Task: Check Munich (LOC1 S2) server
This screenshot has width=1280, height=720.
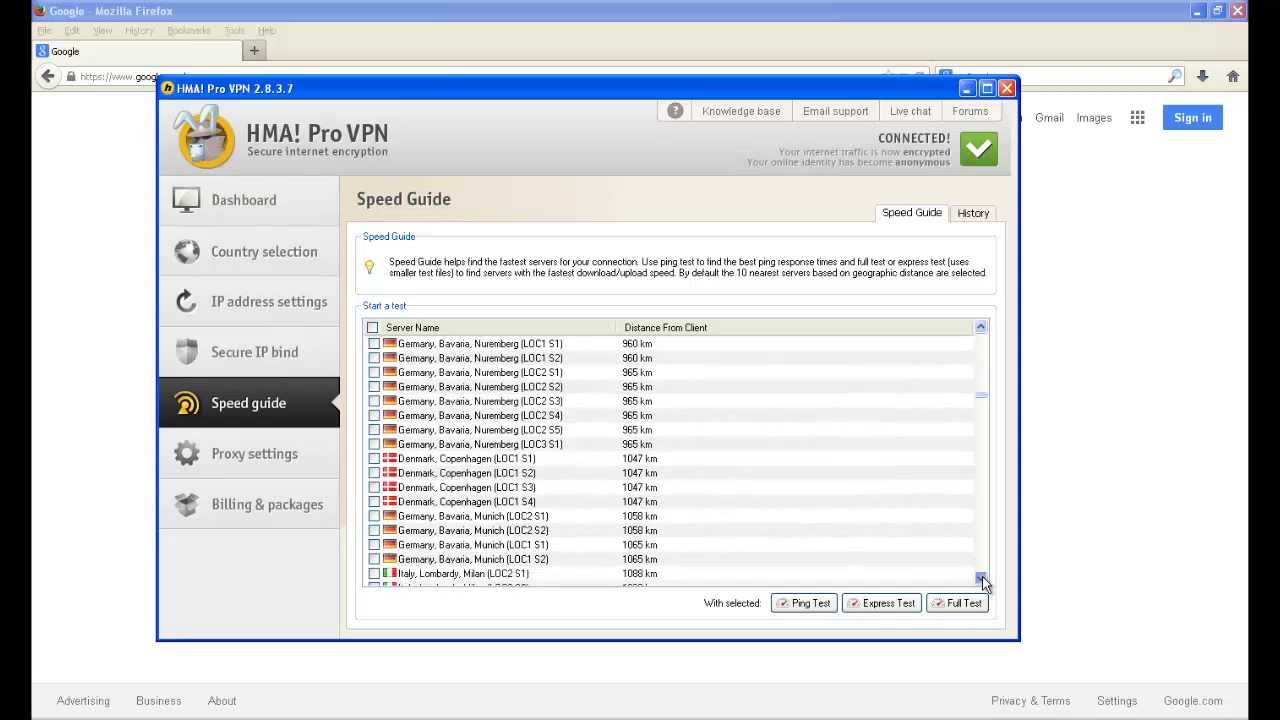Action: point(374,559)
